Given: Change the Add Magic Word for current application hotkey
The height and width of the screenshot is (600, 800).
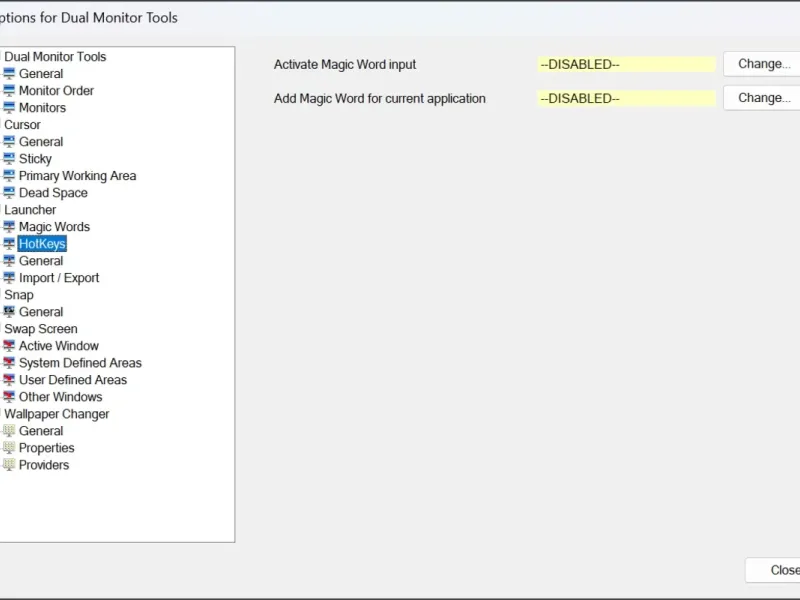Looking at the screenshot, I should point(762,98).
